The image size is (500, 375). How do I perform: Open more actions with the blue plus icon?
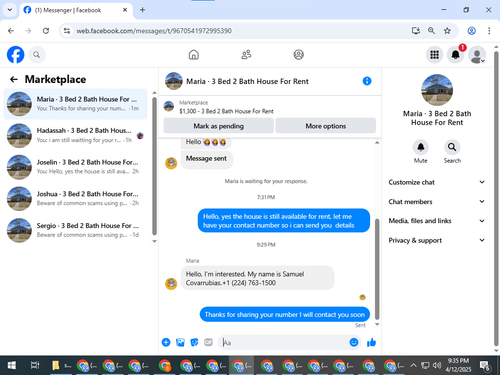point(166,342)
